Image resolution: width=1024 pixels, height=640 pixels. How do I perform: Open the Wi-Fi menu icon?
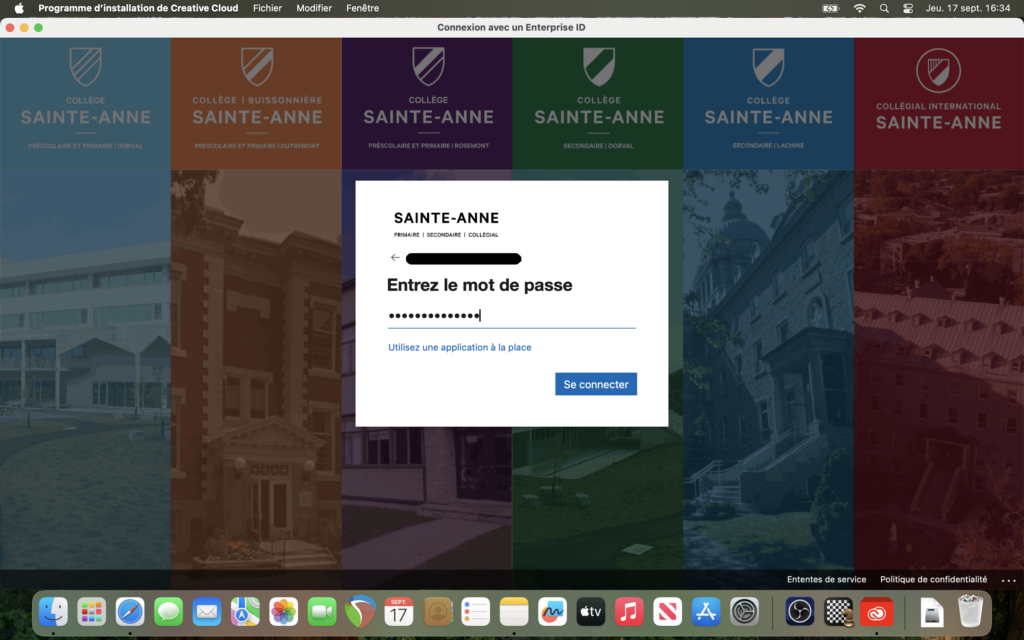point(859,8)
